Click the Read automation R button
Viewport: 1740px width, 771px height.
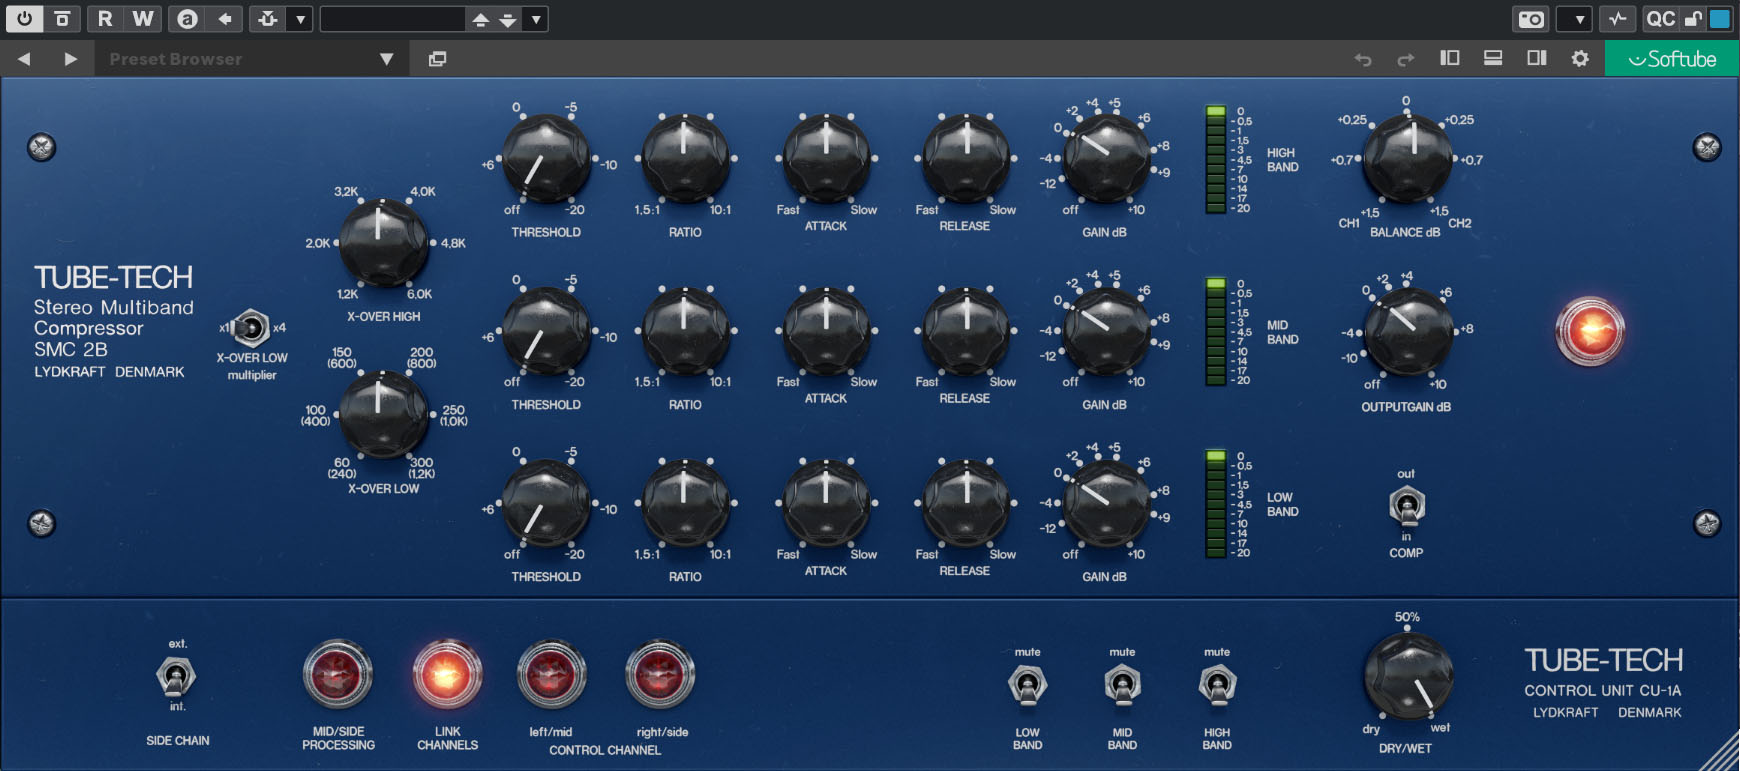(105, 18)
